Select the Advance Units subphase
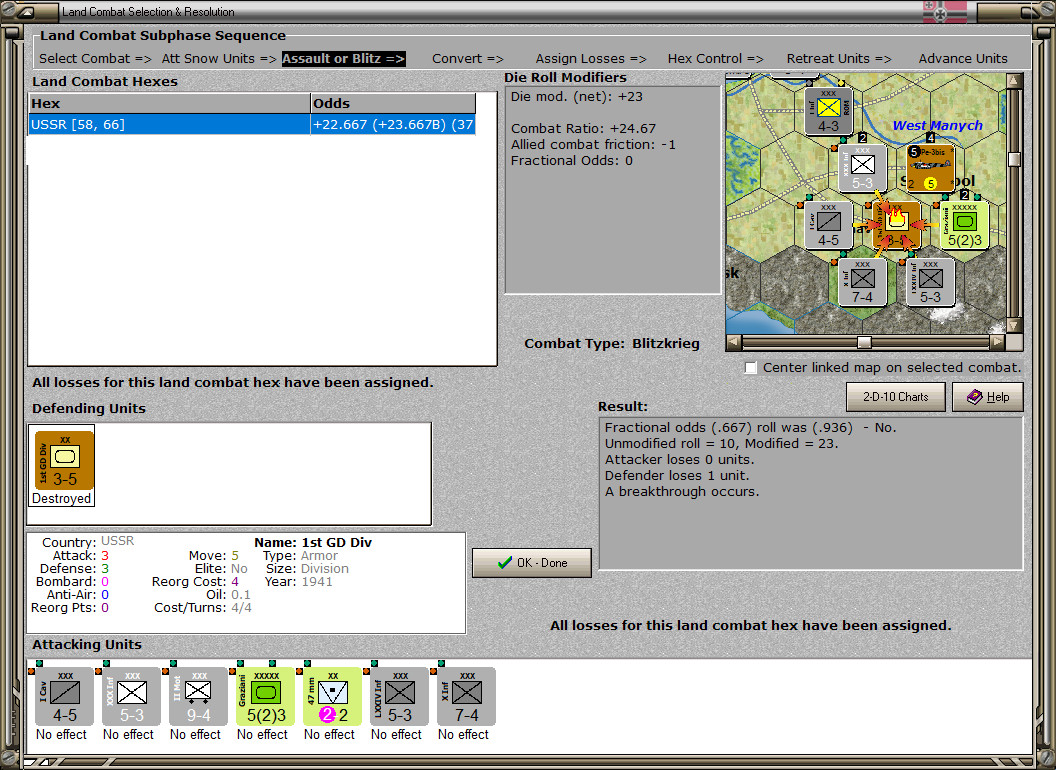 963,59
